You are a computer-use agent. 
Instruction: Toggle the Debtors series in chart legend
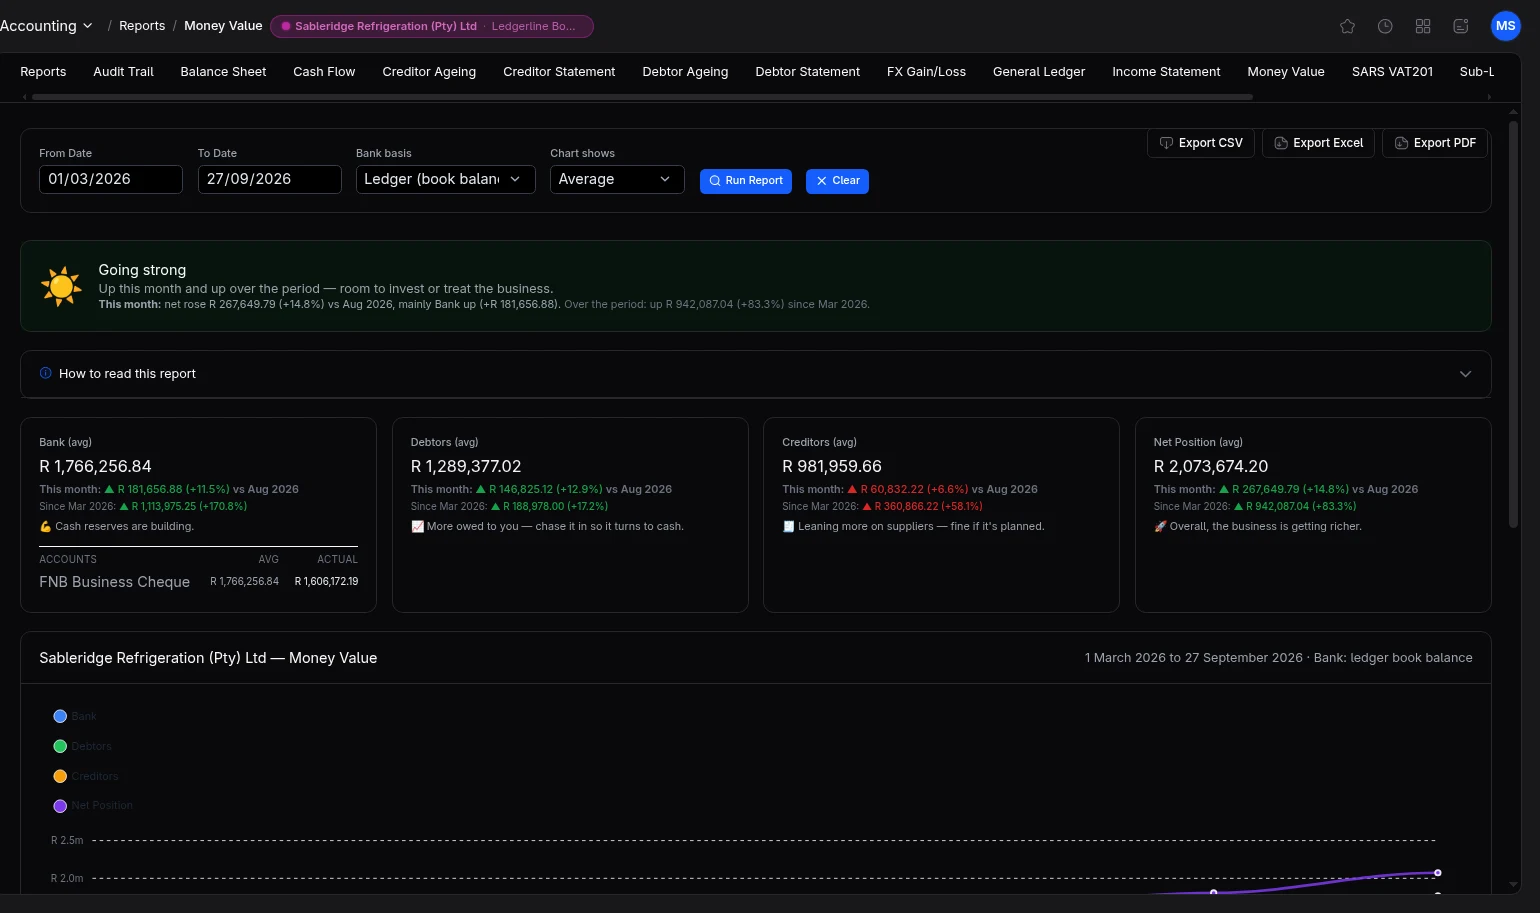click(82, 746)
